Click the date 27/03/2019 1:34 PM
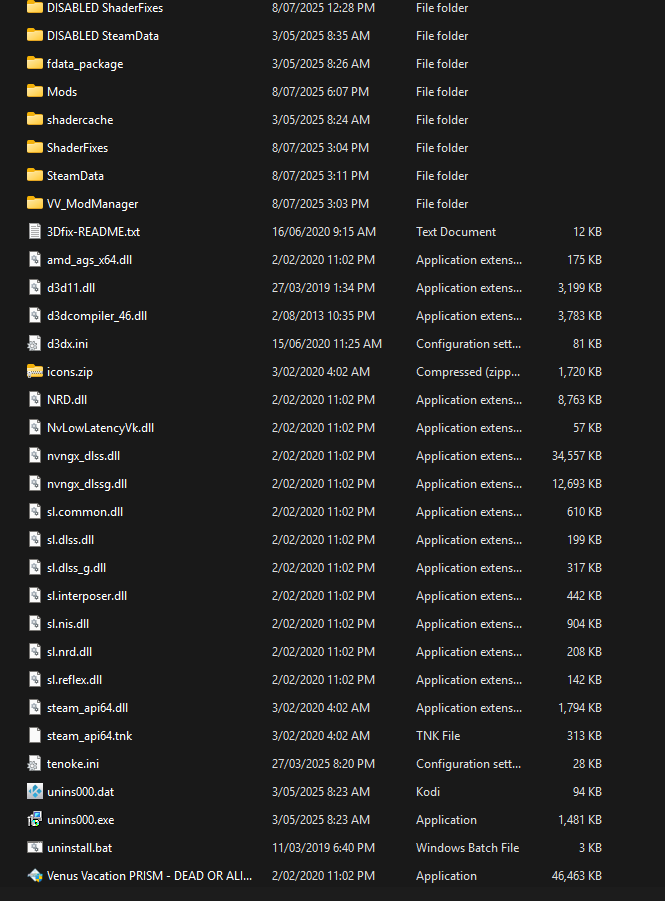 click(323, 287)
